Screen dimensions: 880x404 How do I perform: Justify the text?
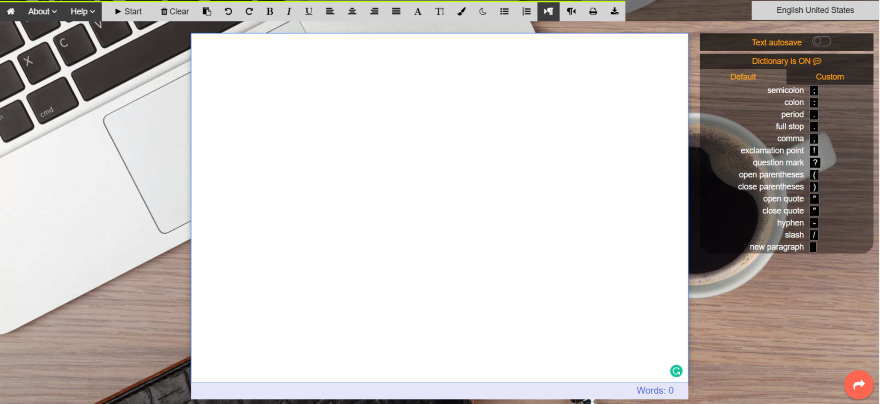pos(396,11)
